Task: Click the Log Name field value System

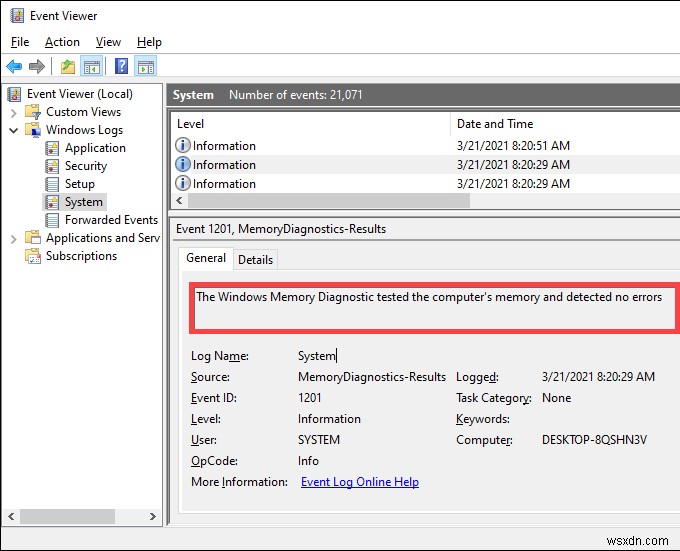Action: [317, 356]
